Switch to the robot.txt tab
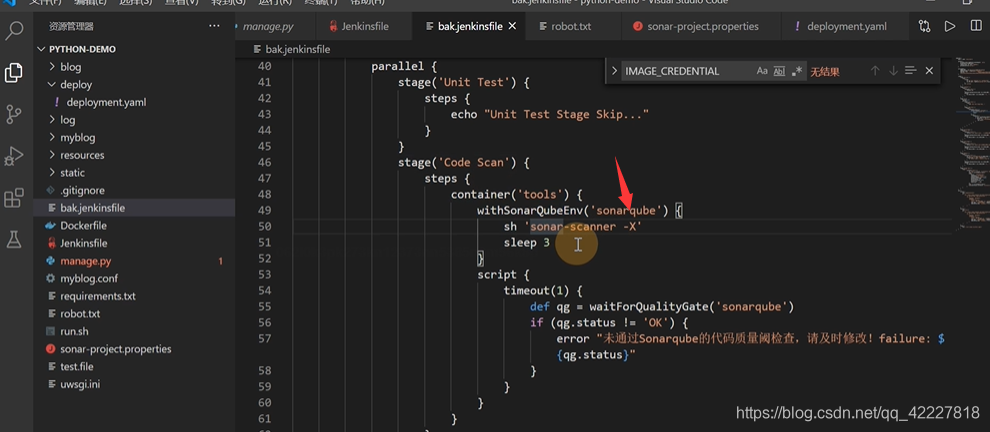990x432 pixels. click(x=571, y=27)
